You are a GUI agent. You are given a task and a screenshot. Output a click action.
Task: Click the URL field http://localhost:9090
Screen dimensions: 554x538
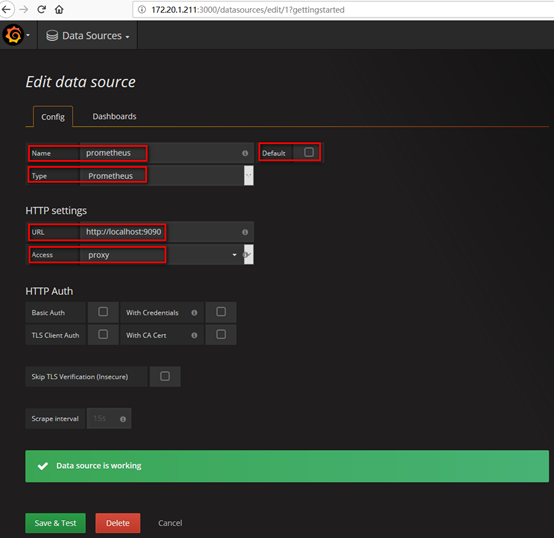[x=166, y=232]
